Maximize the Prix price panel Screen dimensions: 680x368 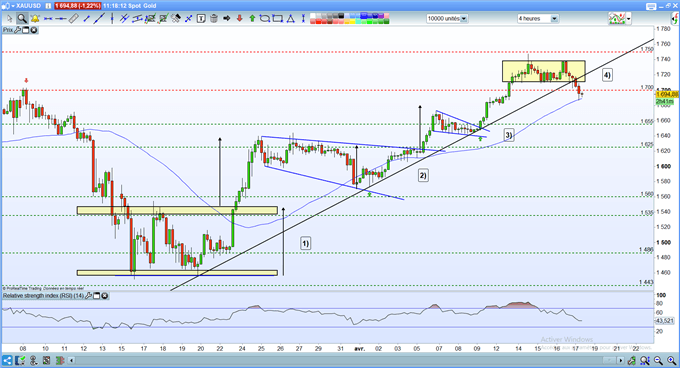[x=25, y=30]
